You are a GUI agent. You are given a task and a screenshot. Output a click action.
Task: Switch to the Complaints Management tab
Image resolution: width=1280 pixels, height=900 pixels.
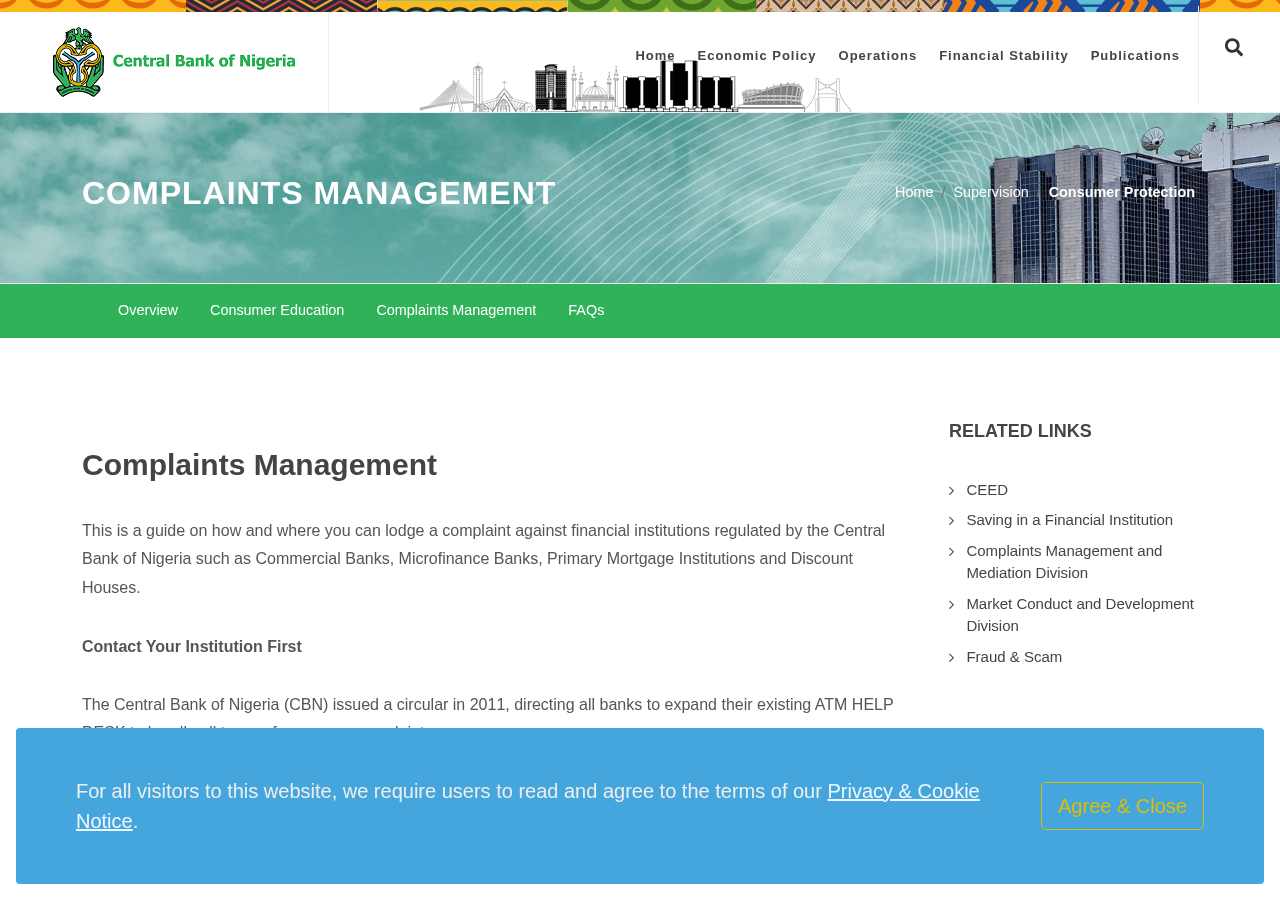[456, 310]
